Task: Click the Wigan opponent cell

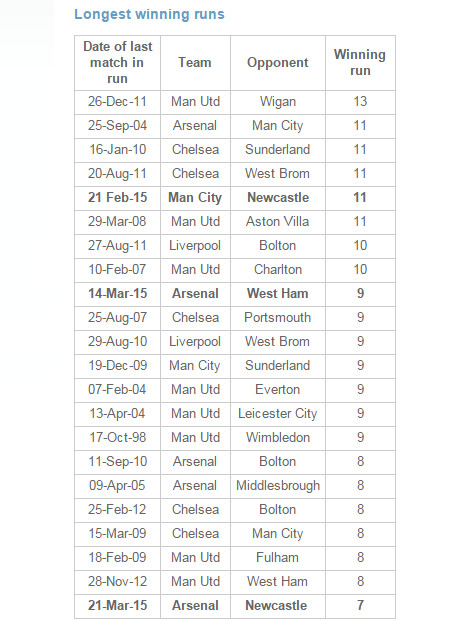Action: coord(278,102)
